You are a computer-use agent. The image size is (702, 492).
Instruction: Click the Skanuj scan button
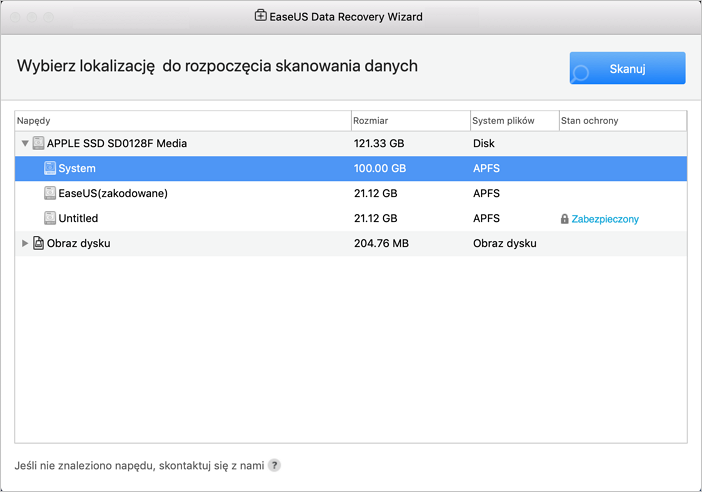(627, 68)
